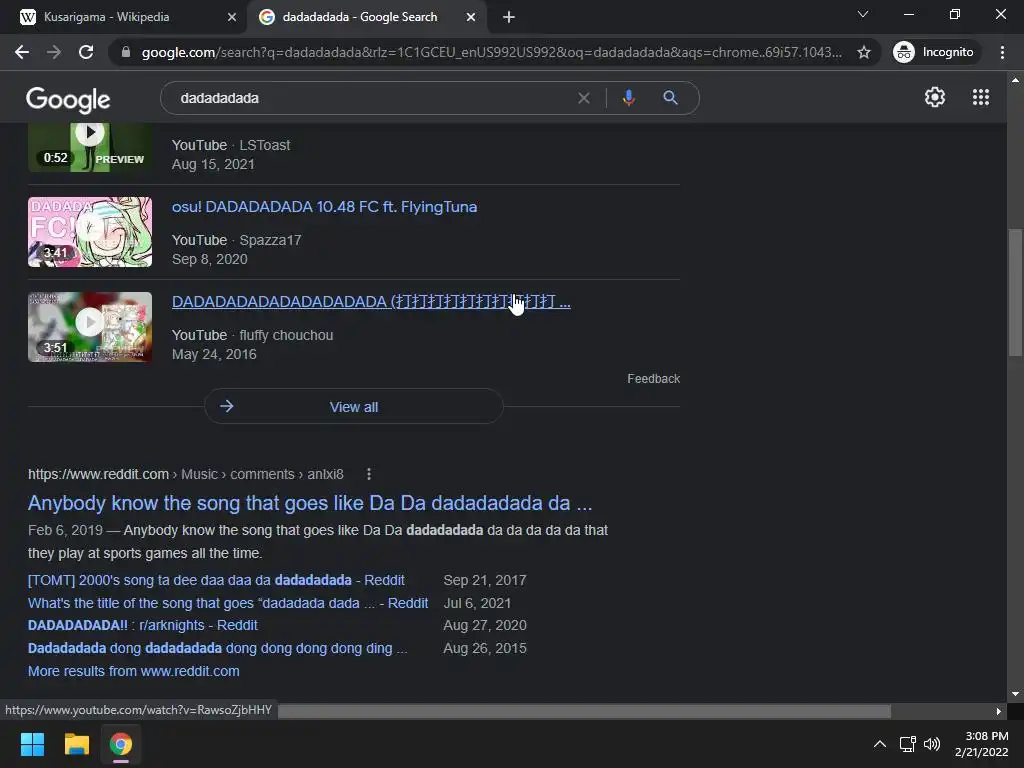The height and width of the screenshot is (768, 1024).
Task: Open File Explorer from taskbar
Action: click(x=76, y=744)
